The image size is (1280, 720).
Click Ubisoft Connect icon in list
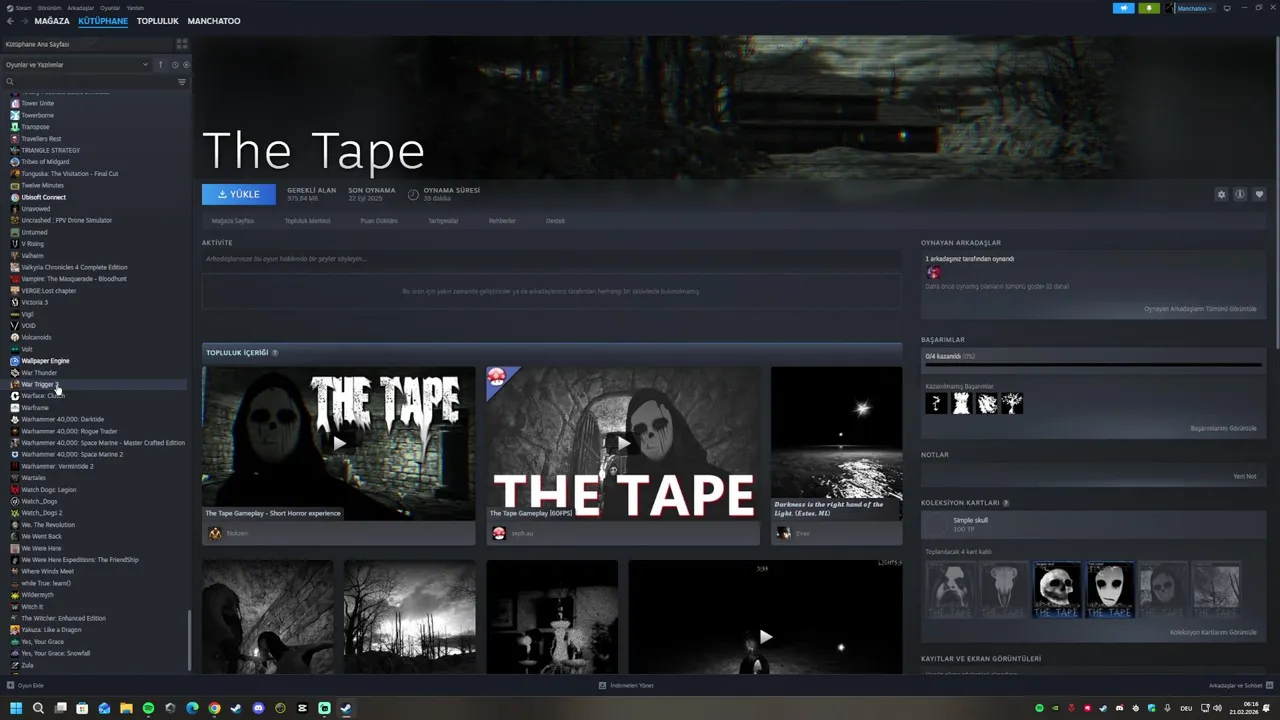tap(14, 197)
